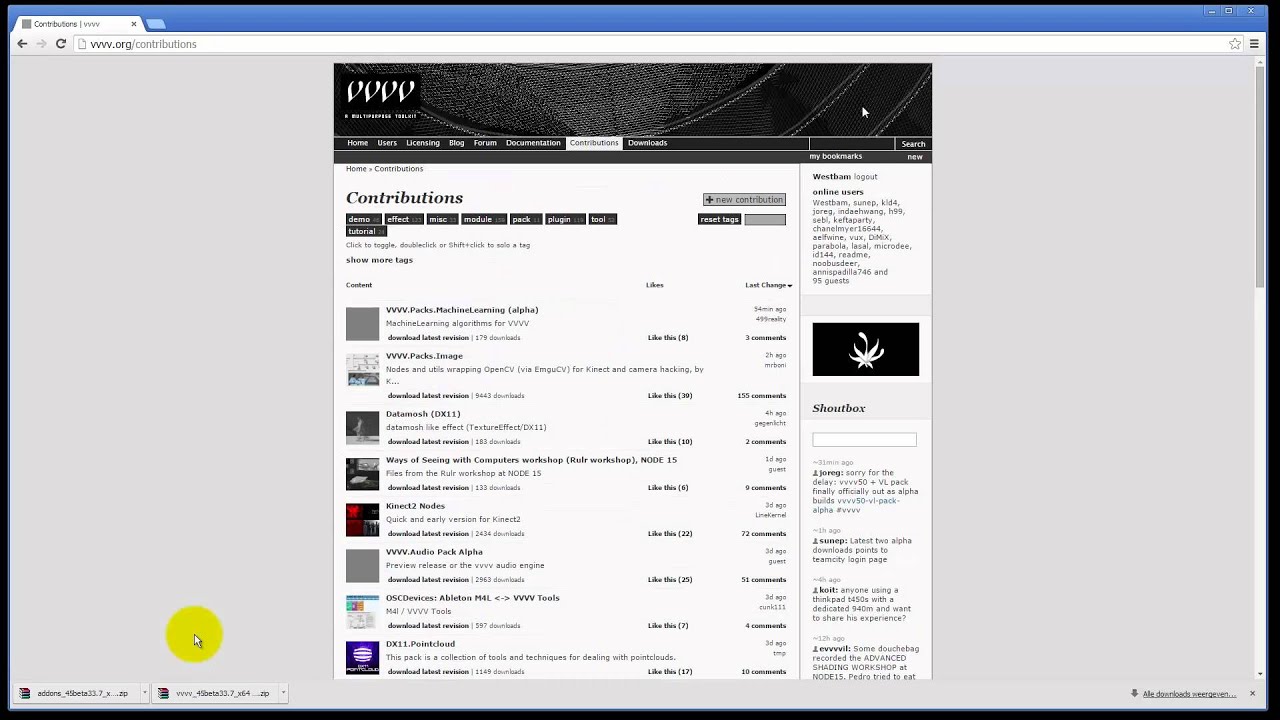Open addons zip download options arrow
This screenshot has width=1280, height=720.
144,693
